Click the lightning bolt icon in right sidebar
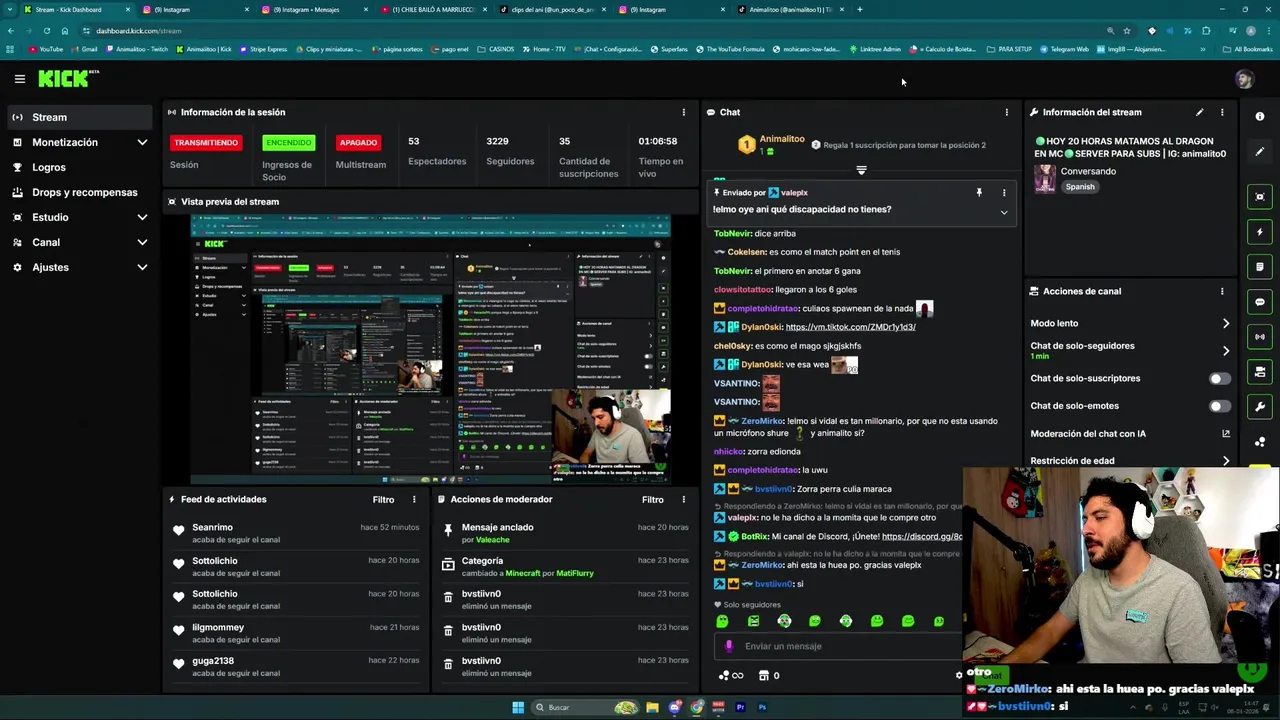Viewport: 1280px width, 720px height. click(x=1260, y=232)
